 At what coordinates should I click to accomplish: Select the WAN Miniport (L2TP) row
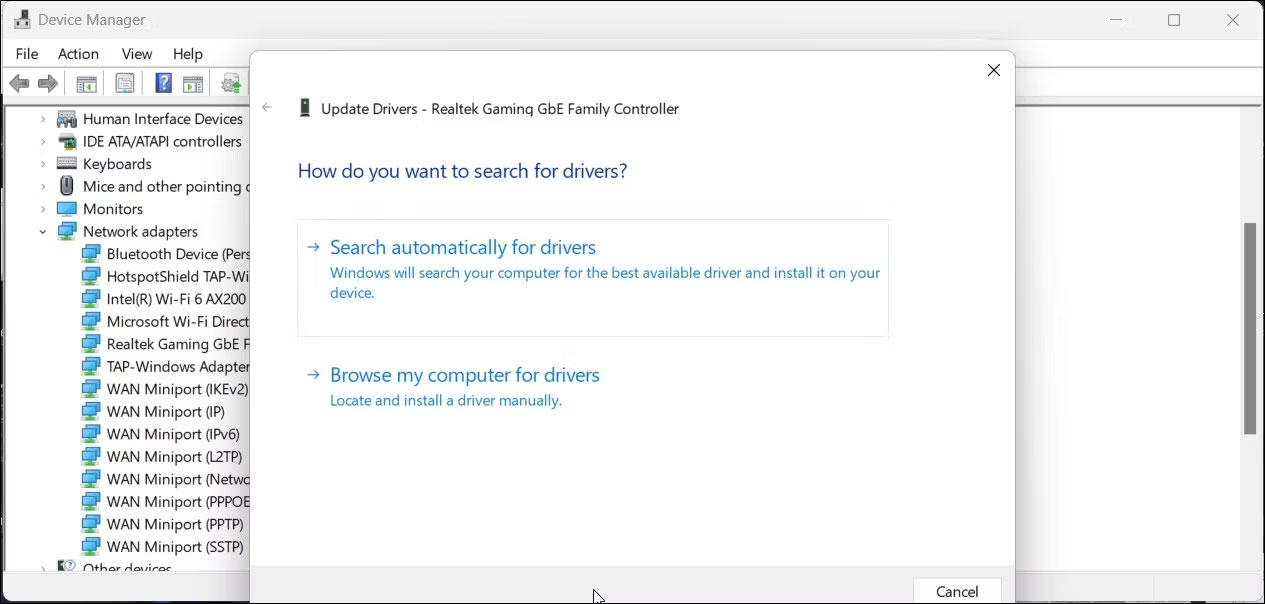click(x=163, y=456)
